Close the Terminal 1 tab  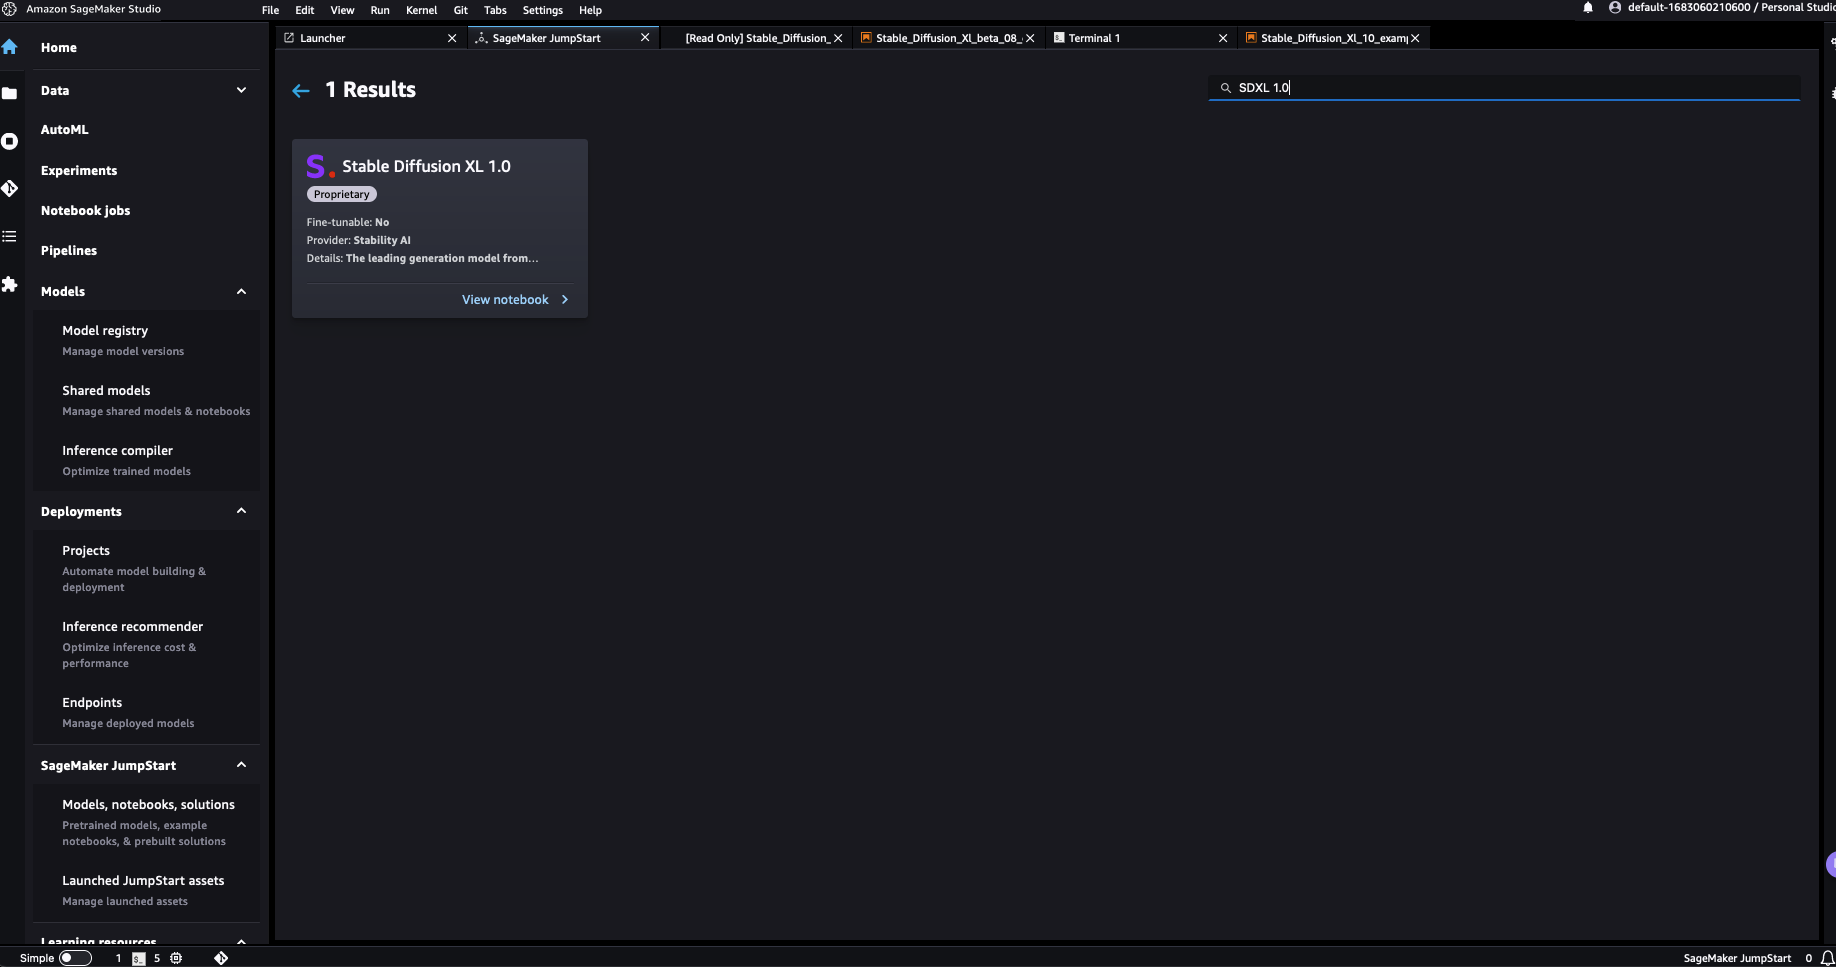coord(1223,38)
